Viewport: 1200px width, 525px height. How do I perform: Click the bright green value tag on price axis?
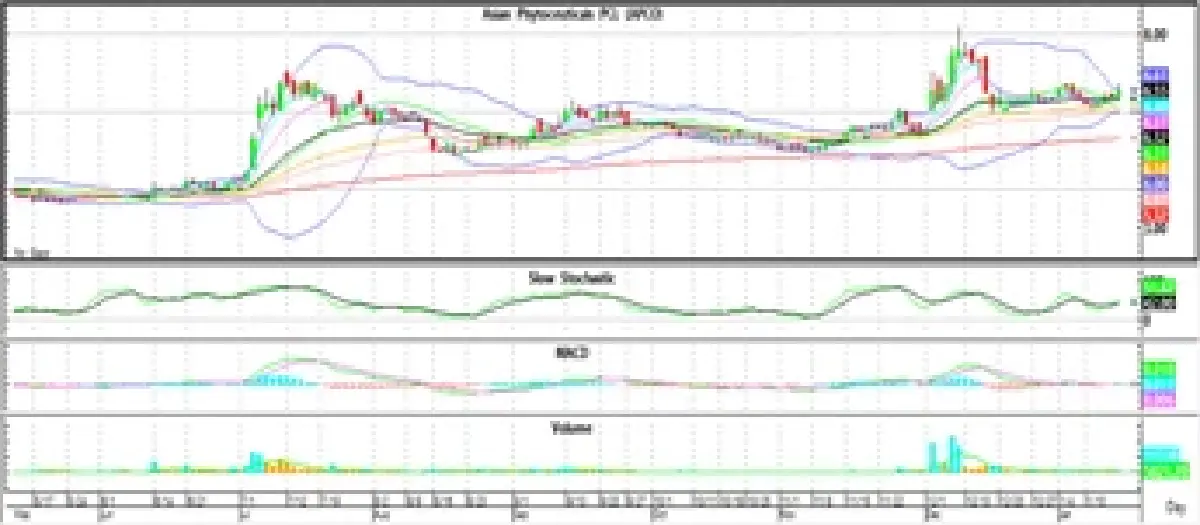point(1155,152)
